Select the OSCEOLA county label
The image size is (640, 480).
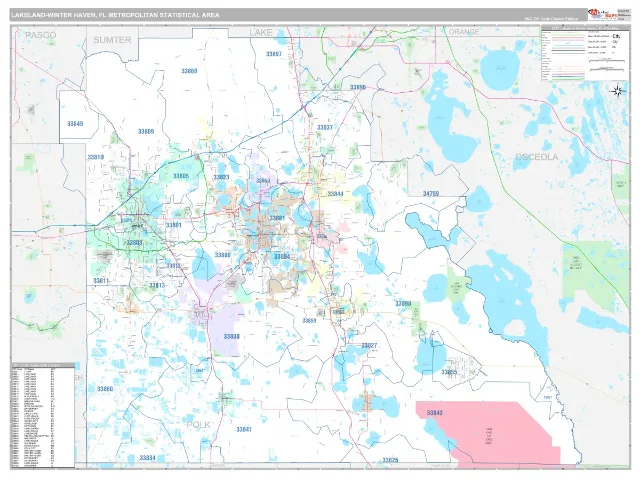[x=536, y=157]
